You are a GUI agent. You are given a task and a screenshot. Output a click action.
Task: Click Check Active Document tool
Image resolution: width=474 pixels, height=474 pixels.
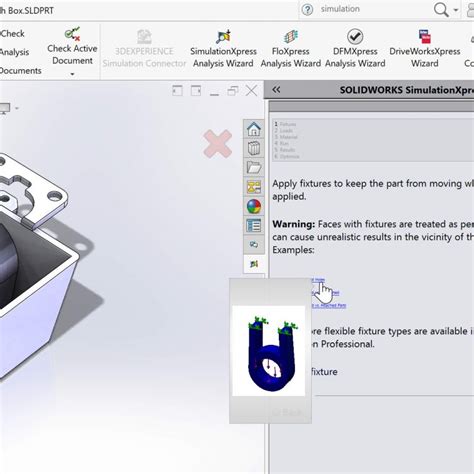[x=72, y=46]
